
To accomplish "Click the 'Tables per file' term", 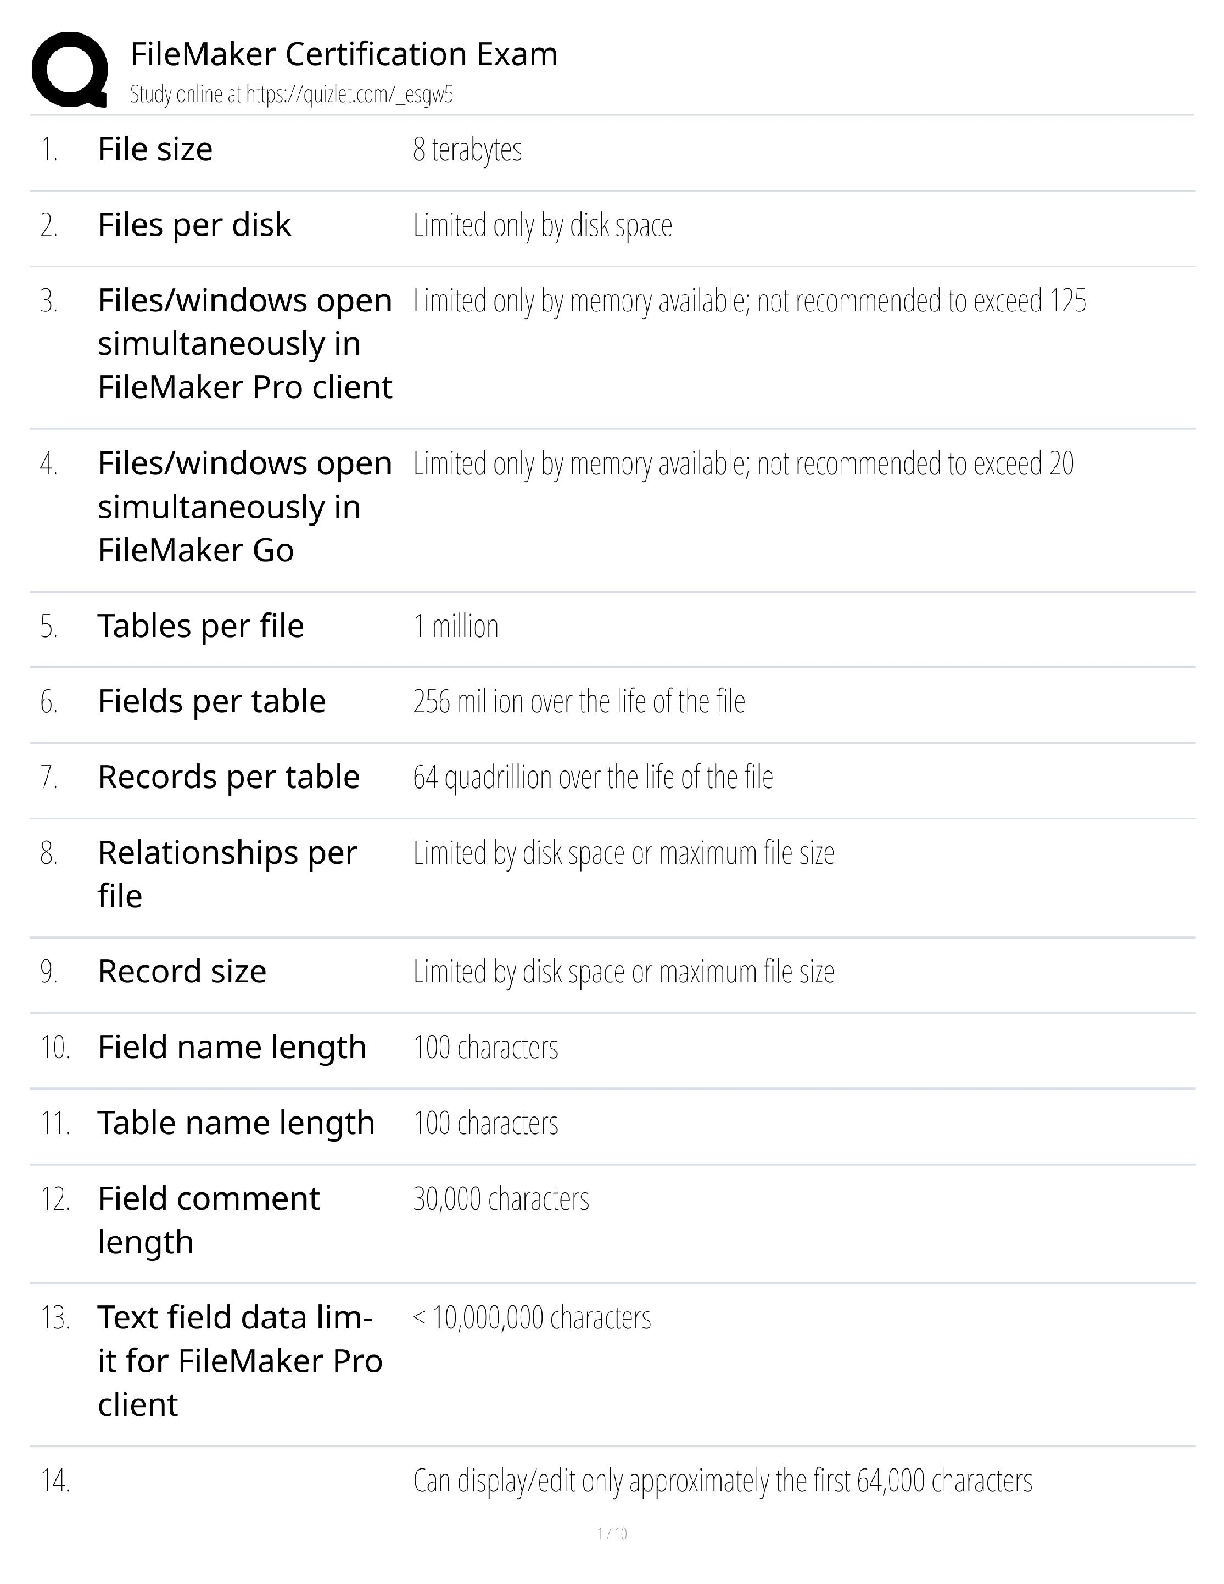I will pyautogui.click(x=200, y=627).
